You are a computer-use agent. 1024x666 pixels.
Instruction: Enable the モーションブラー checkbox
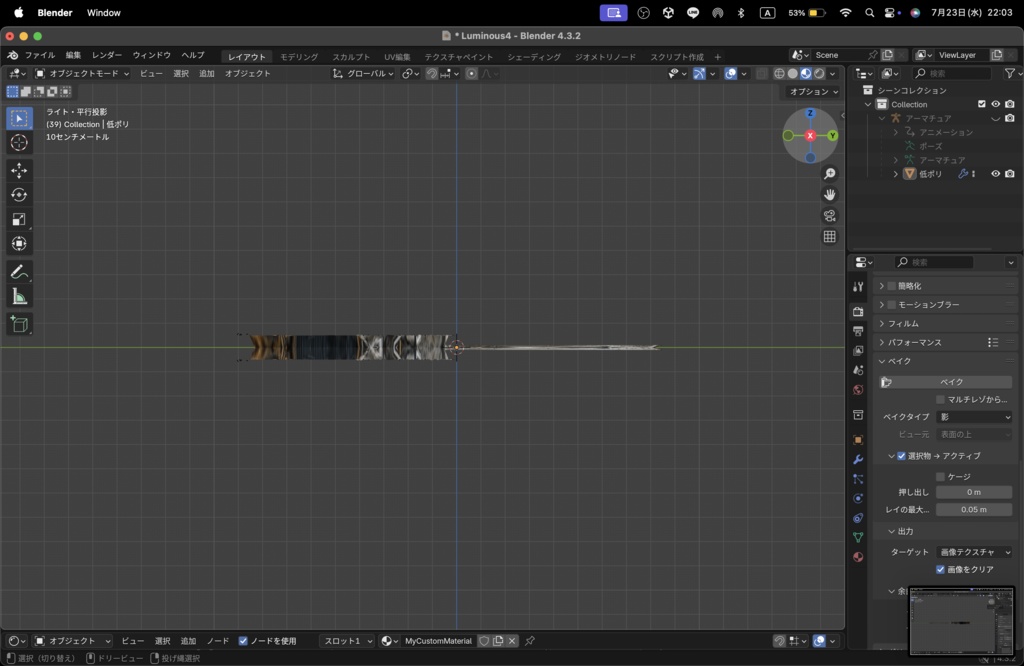pyautogui.click(x=891, y=305)
